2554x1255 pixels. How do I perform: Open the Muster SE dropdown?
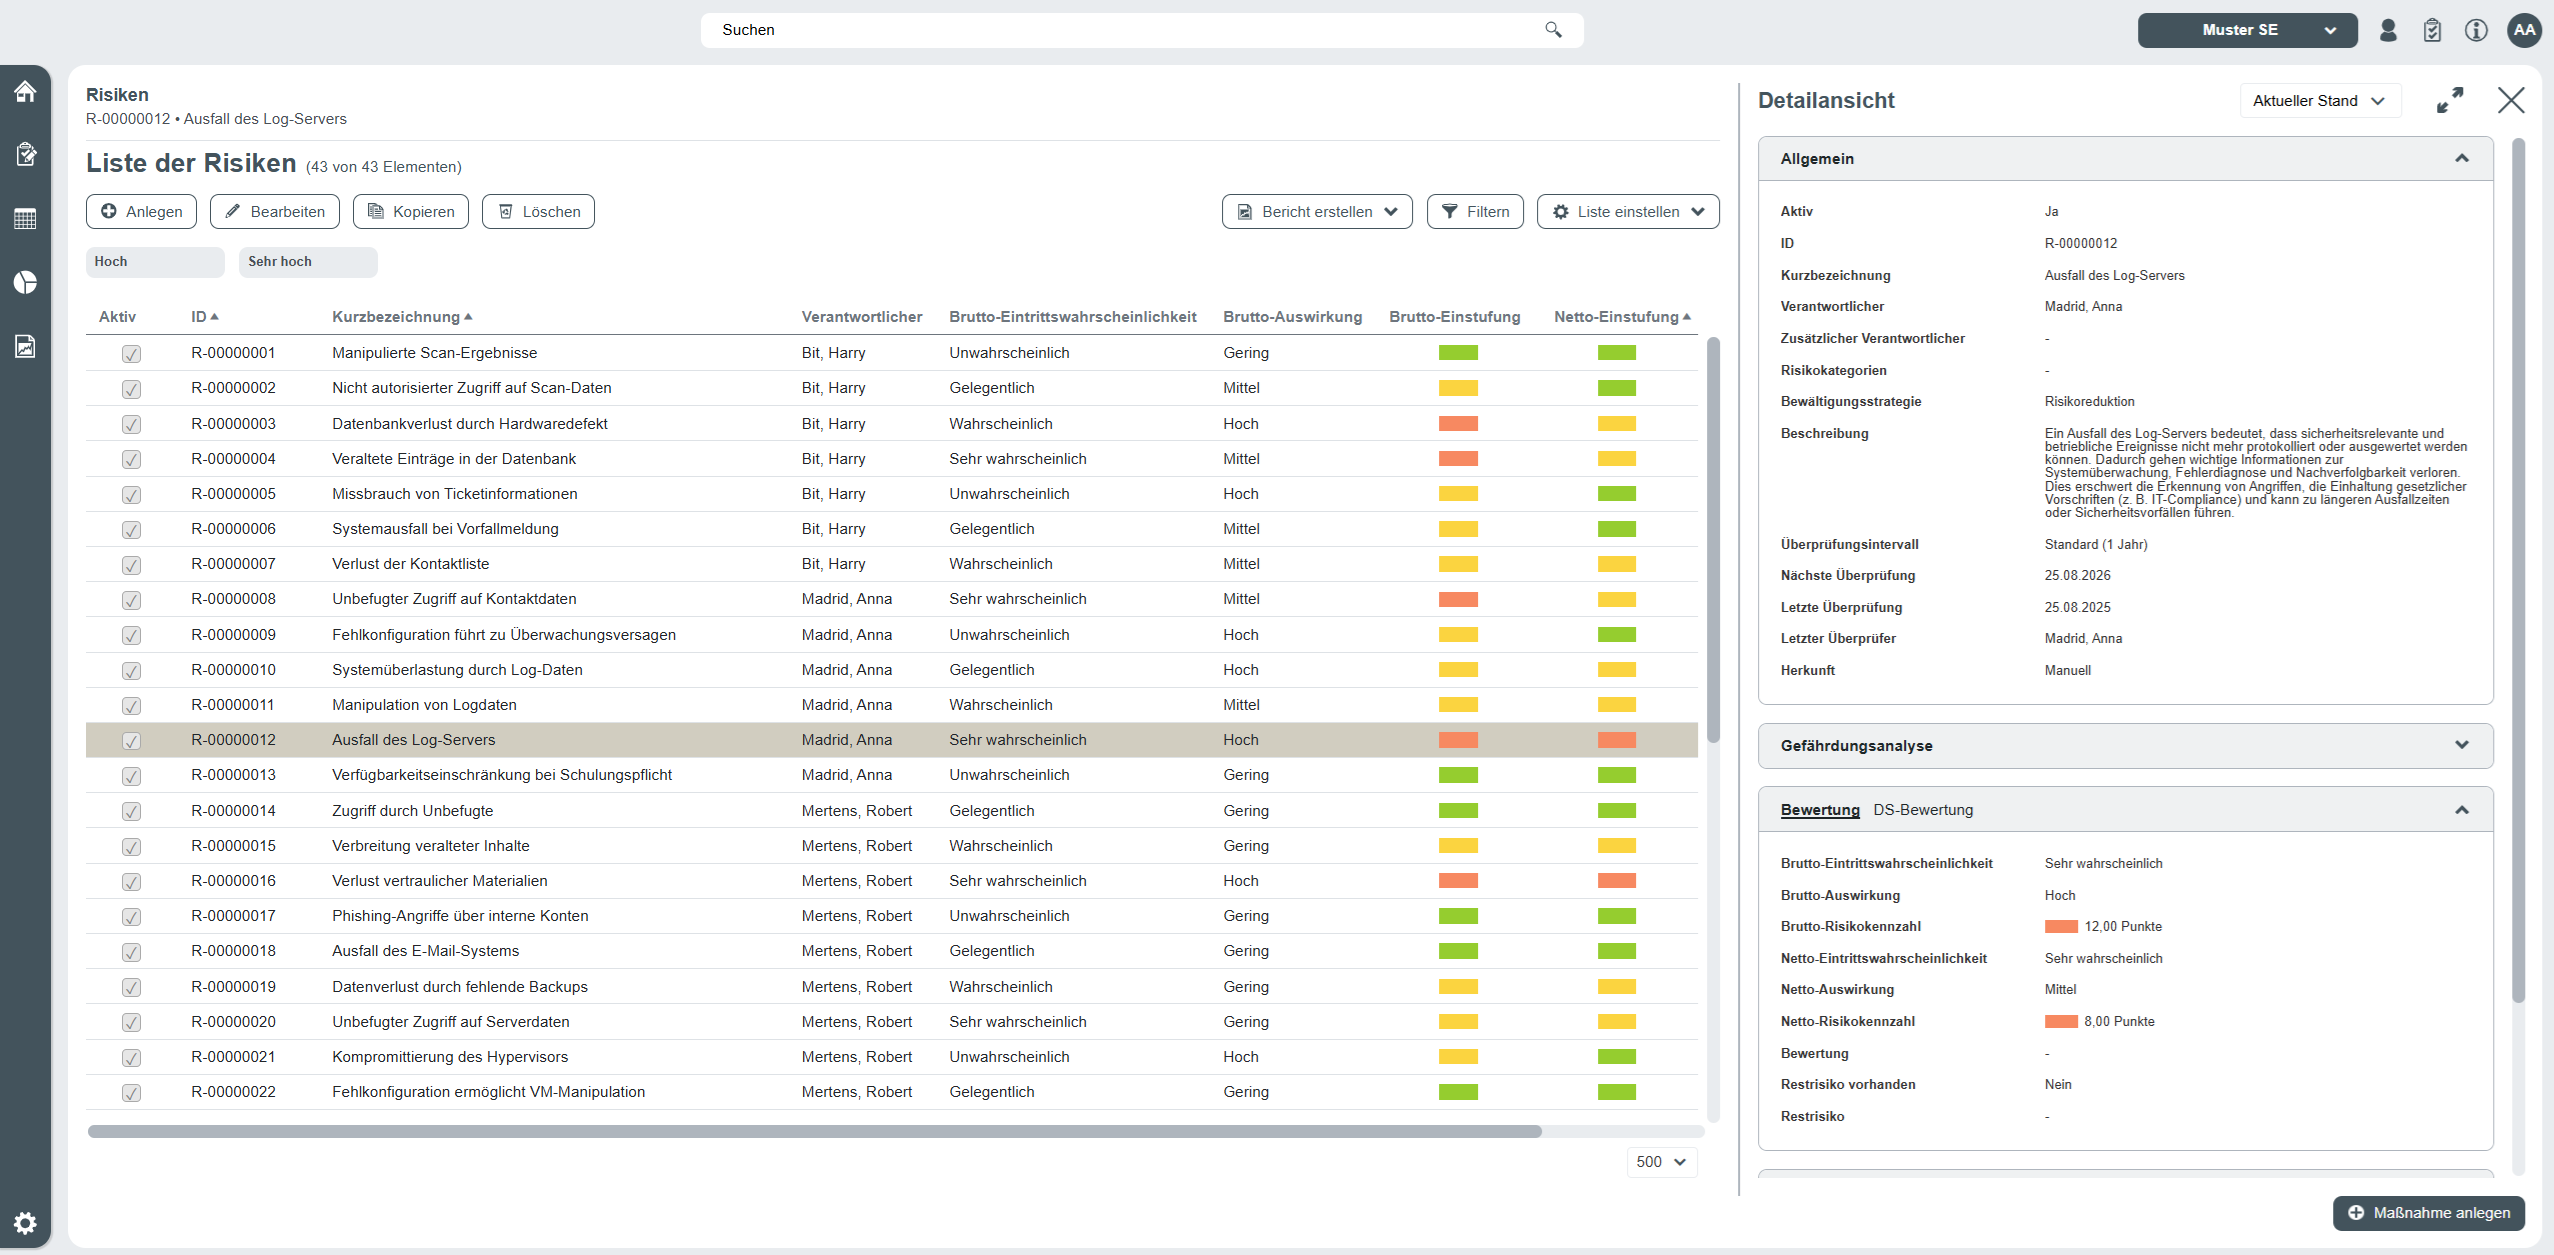[x=2246, y=30]
